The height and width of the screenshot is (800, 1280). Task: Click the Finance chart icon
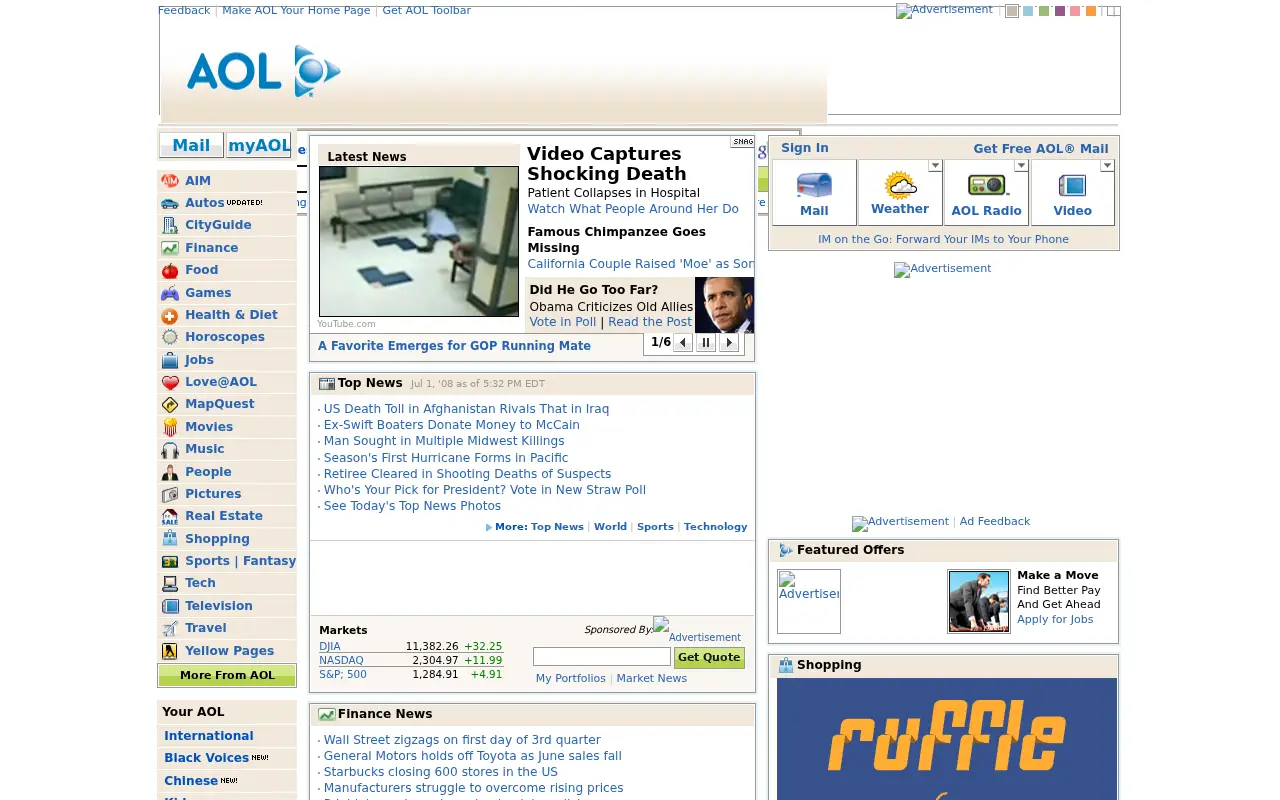(170, 248)
